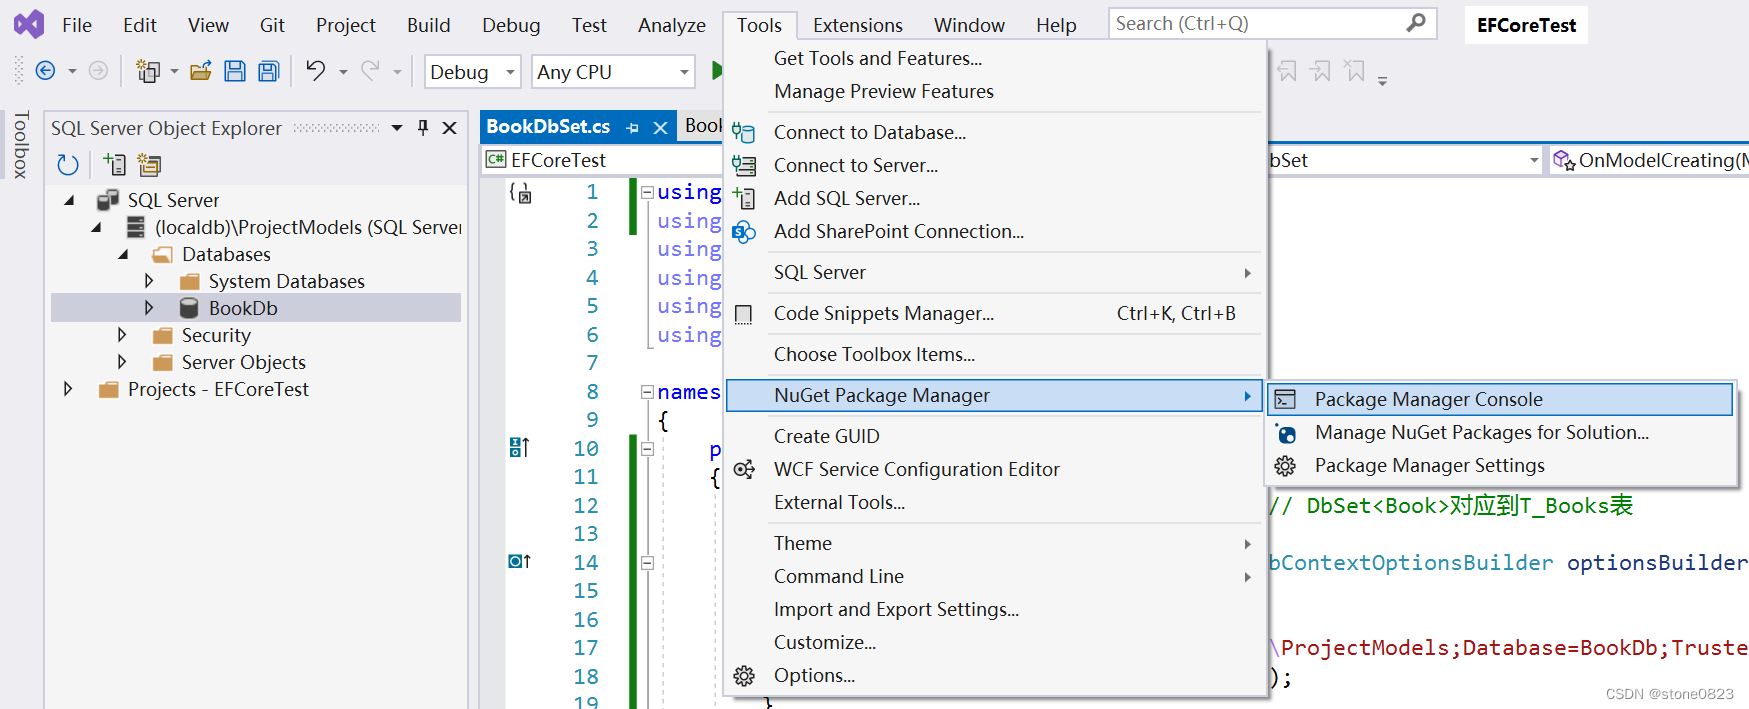This screenshot has width=1749, height=709.
Task: Click the Navigate Backward arrow icon
Action: (x=45, y=71)
